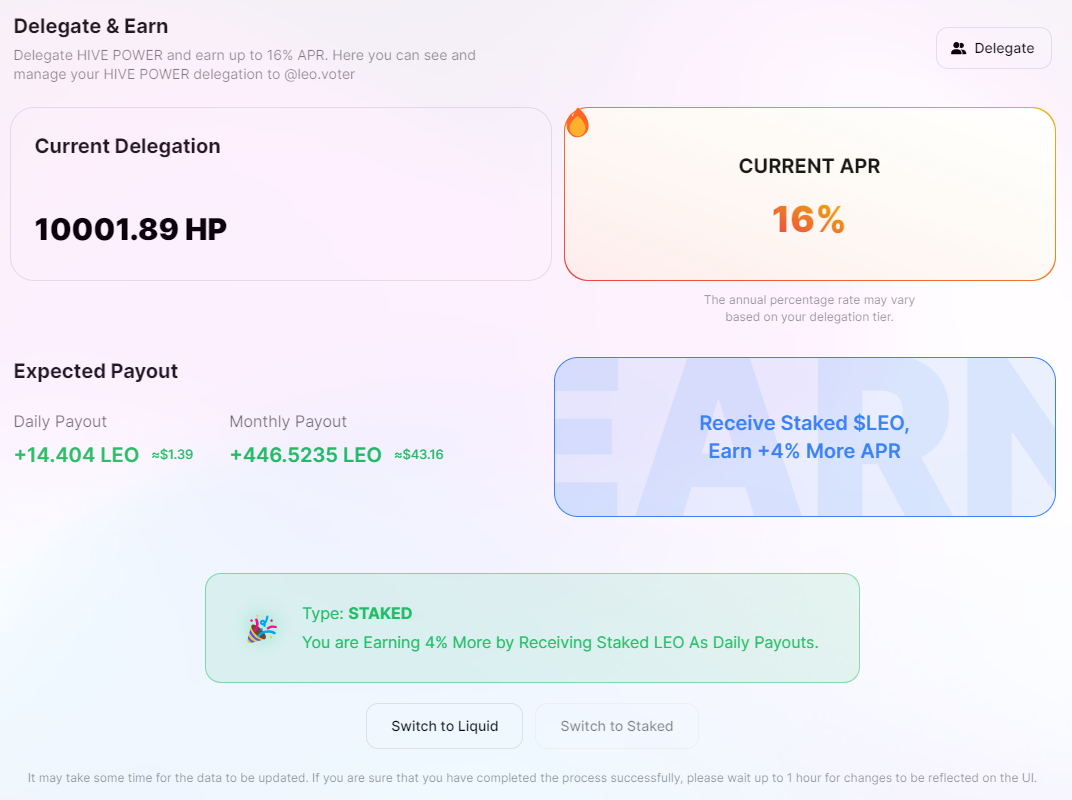Click the Delegate & Earn page title

coord(91,26)
